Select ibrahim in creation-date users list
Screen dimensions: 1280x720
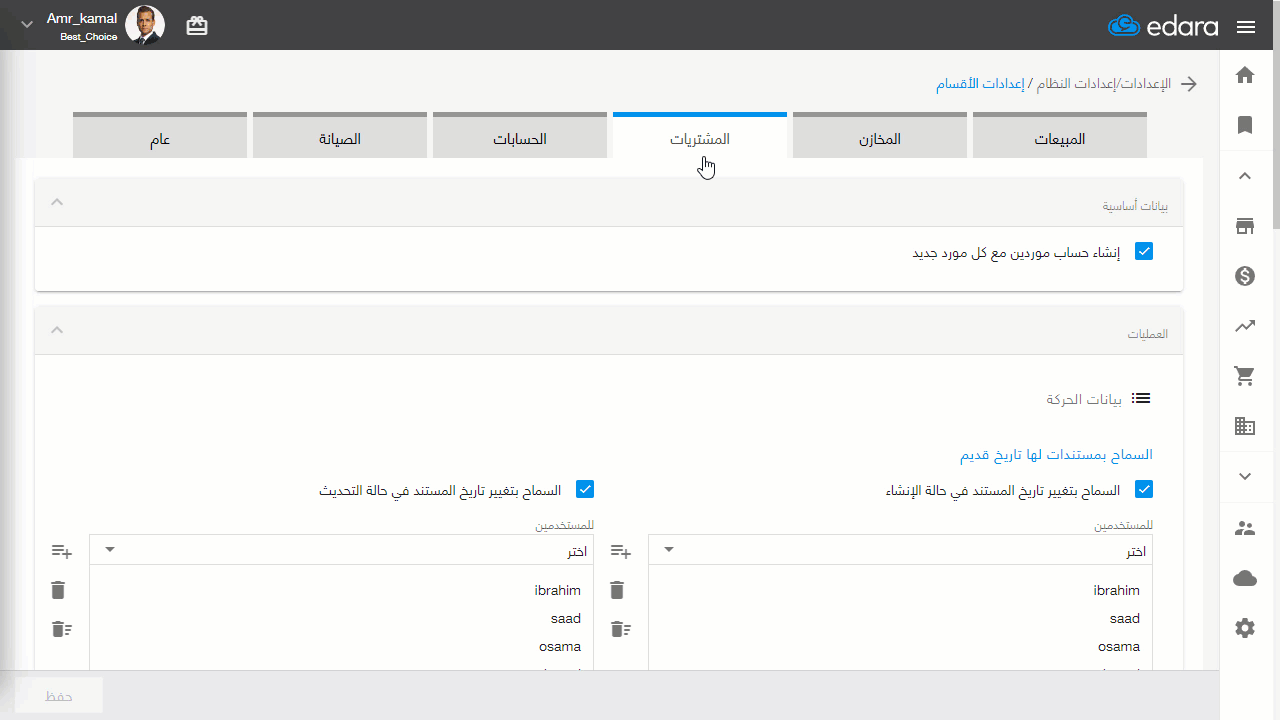click(x=1116, y=590)
